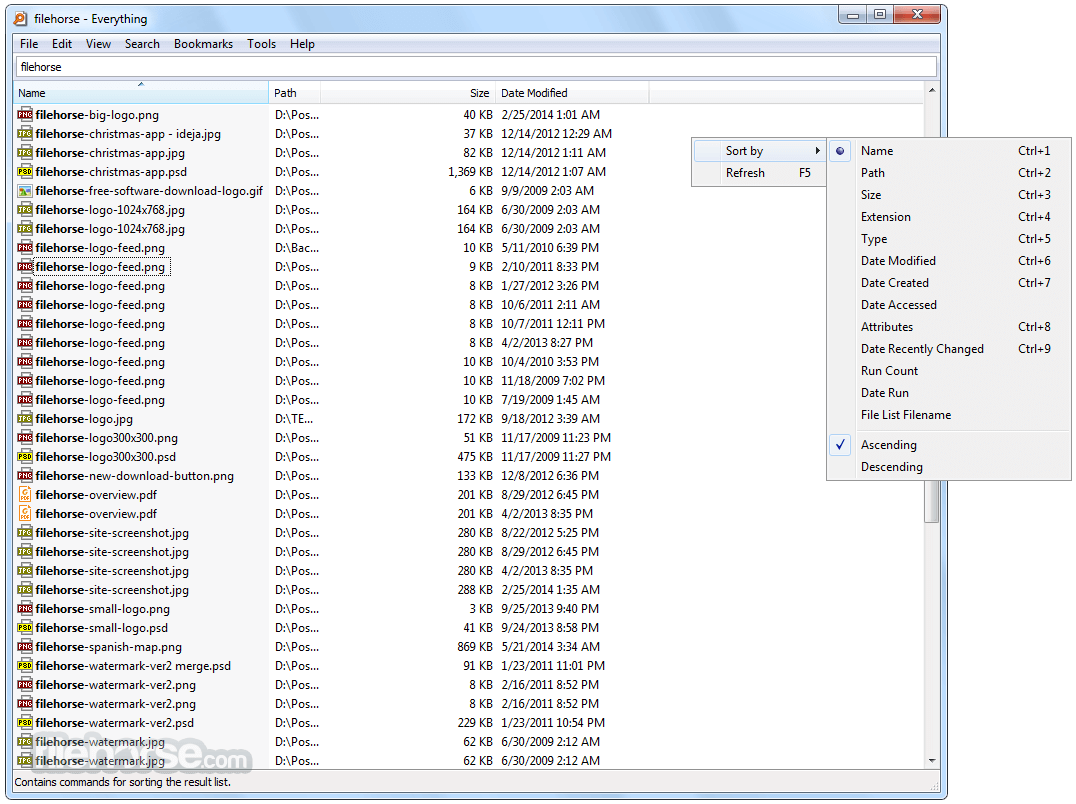Click PNG icon of filehorse-spanish-map.png

tap(25, 647)
